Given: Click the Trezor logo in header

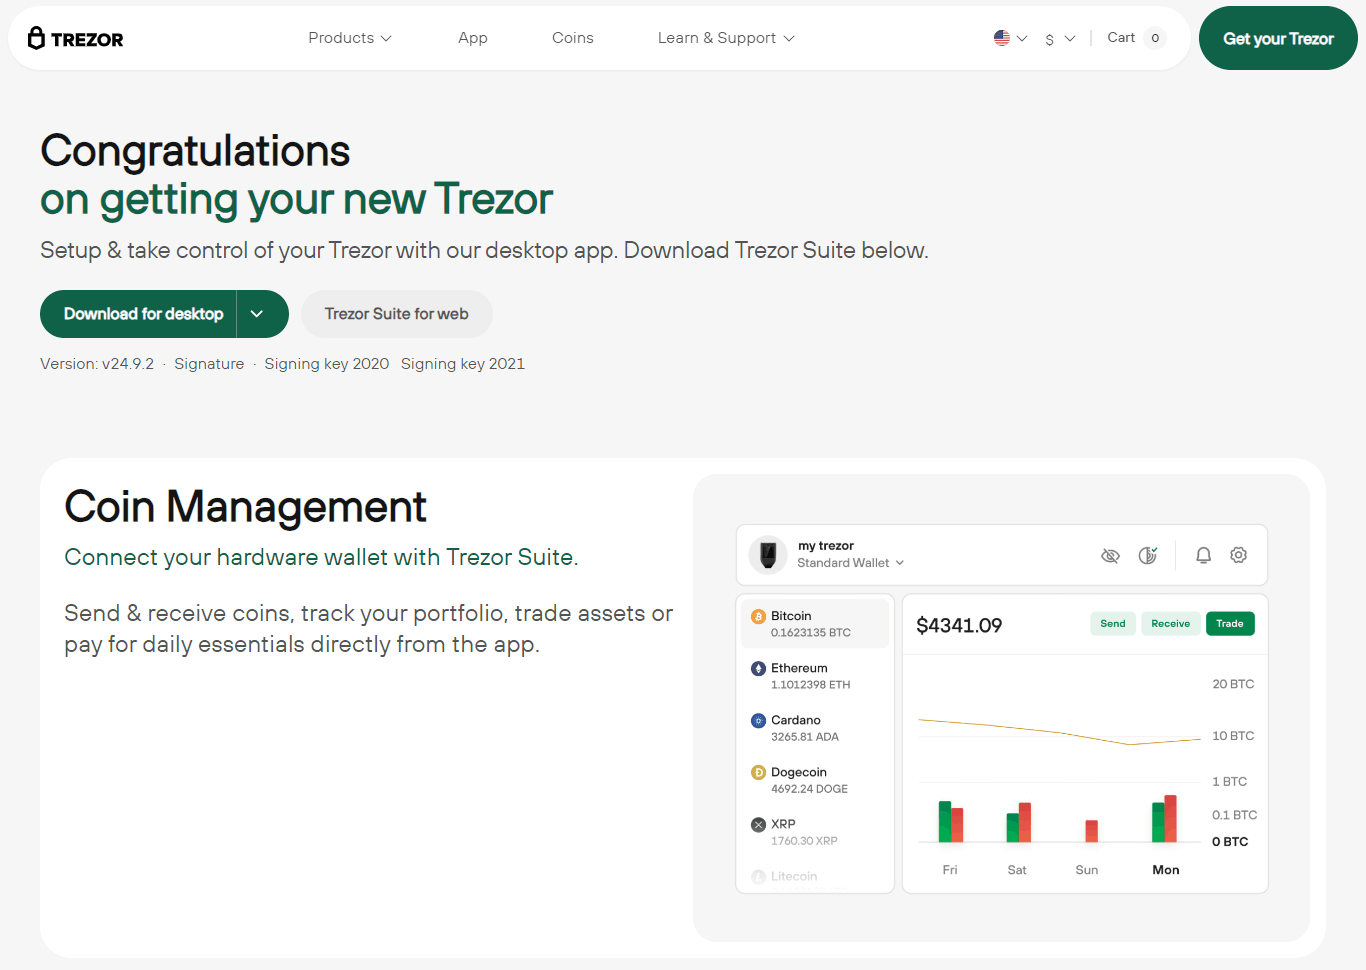Looking at the screenshot, I should click(76, 39).
